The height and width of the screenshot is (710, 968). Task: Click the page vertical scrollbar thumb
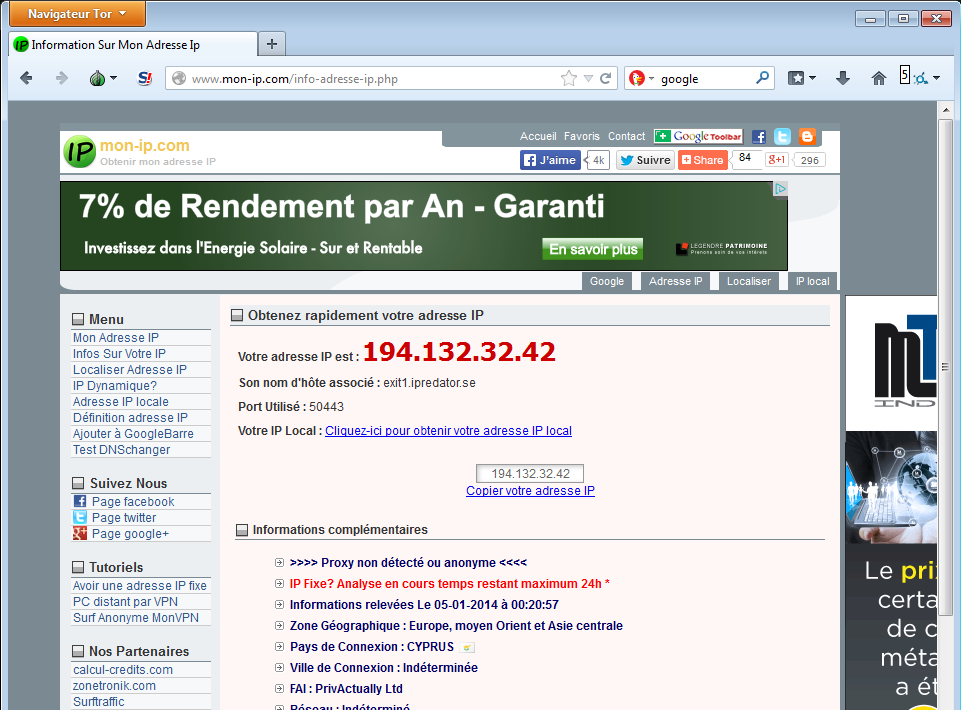click(945, 367)
